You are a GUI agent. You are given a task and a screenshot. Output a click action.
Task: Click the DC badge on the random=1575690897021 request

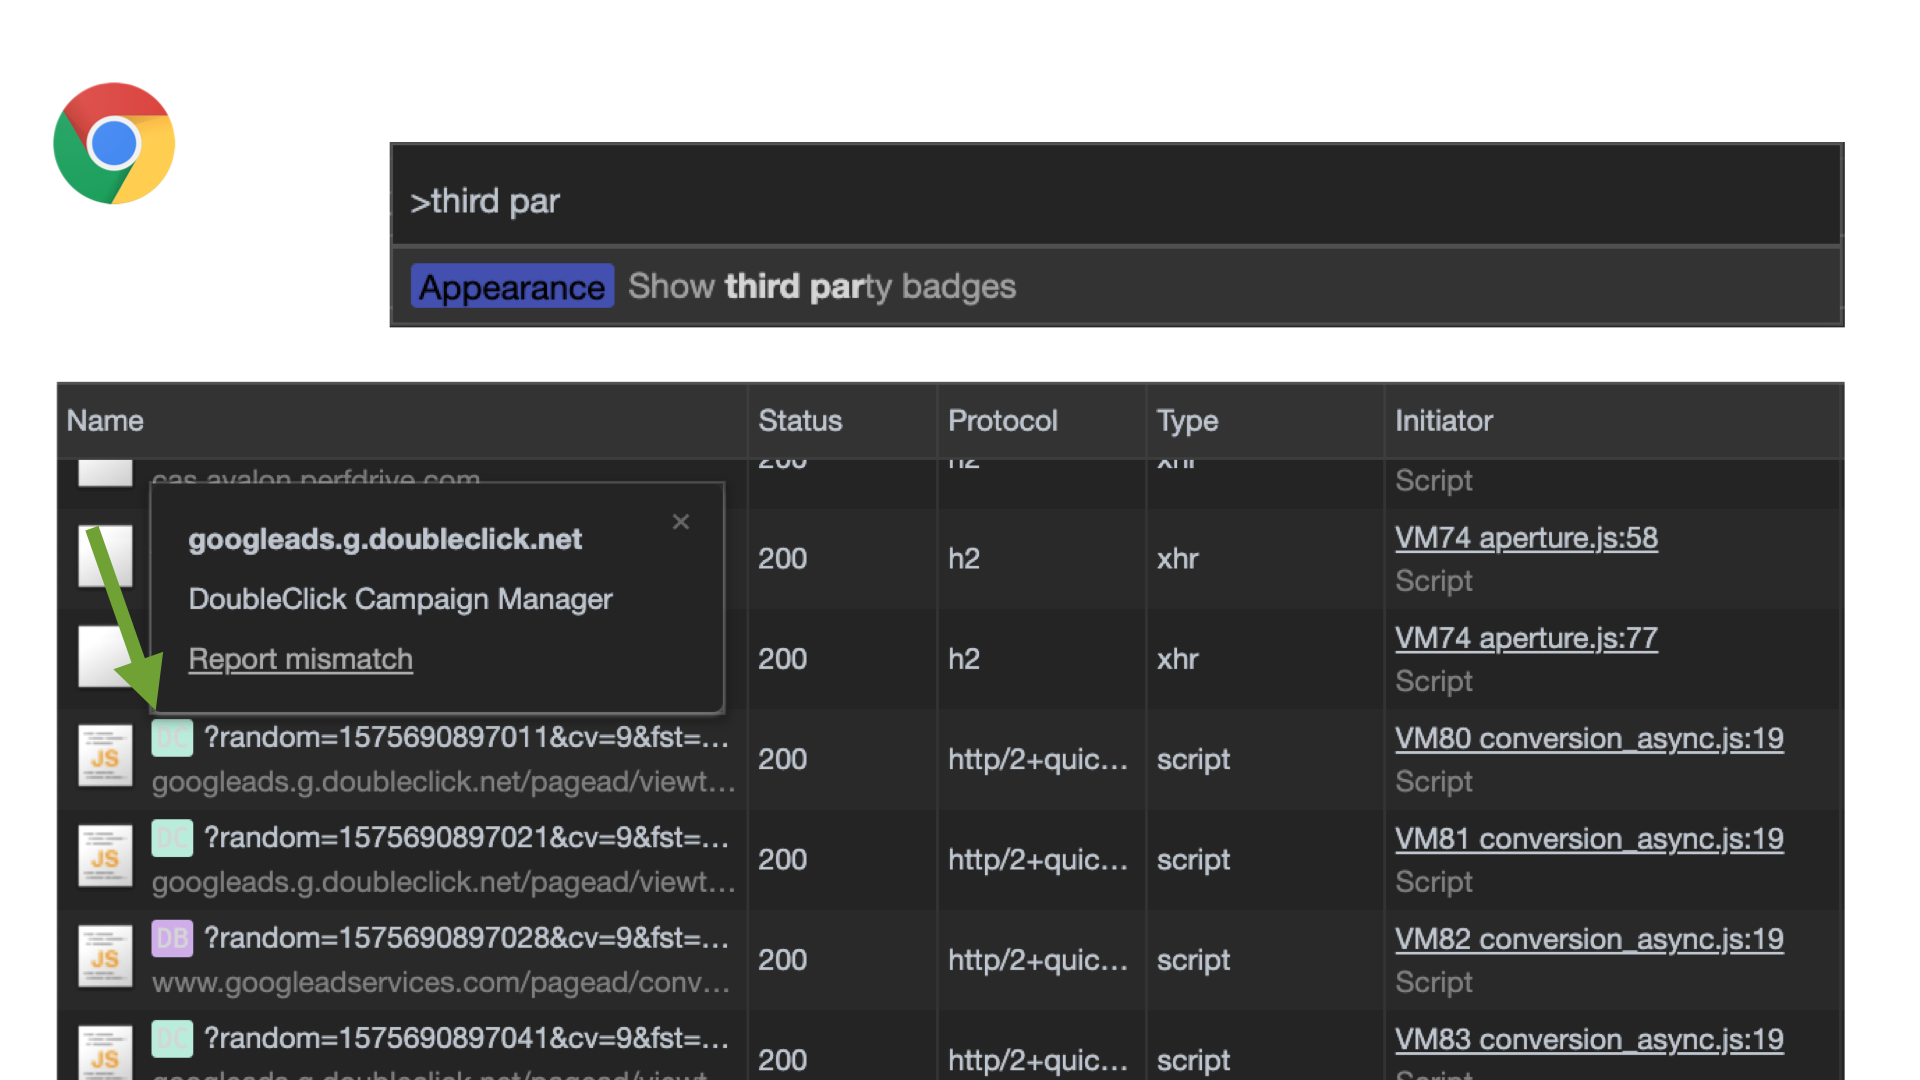171,838
